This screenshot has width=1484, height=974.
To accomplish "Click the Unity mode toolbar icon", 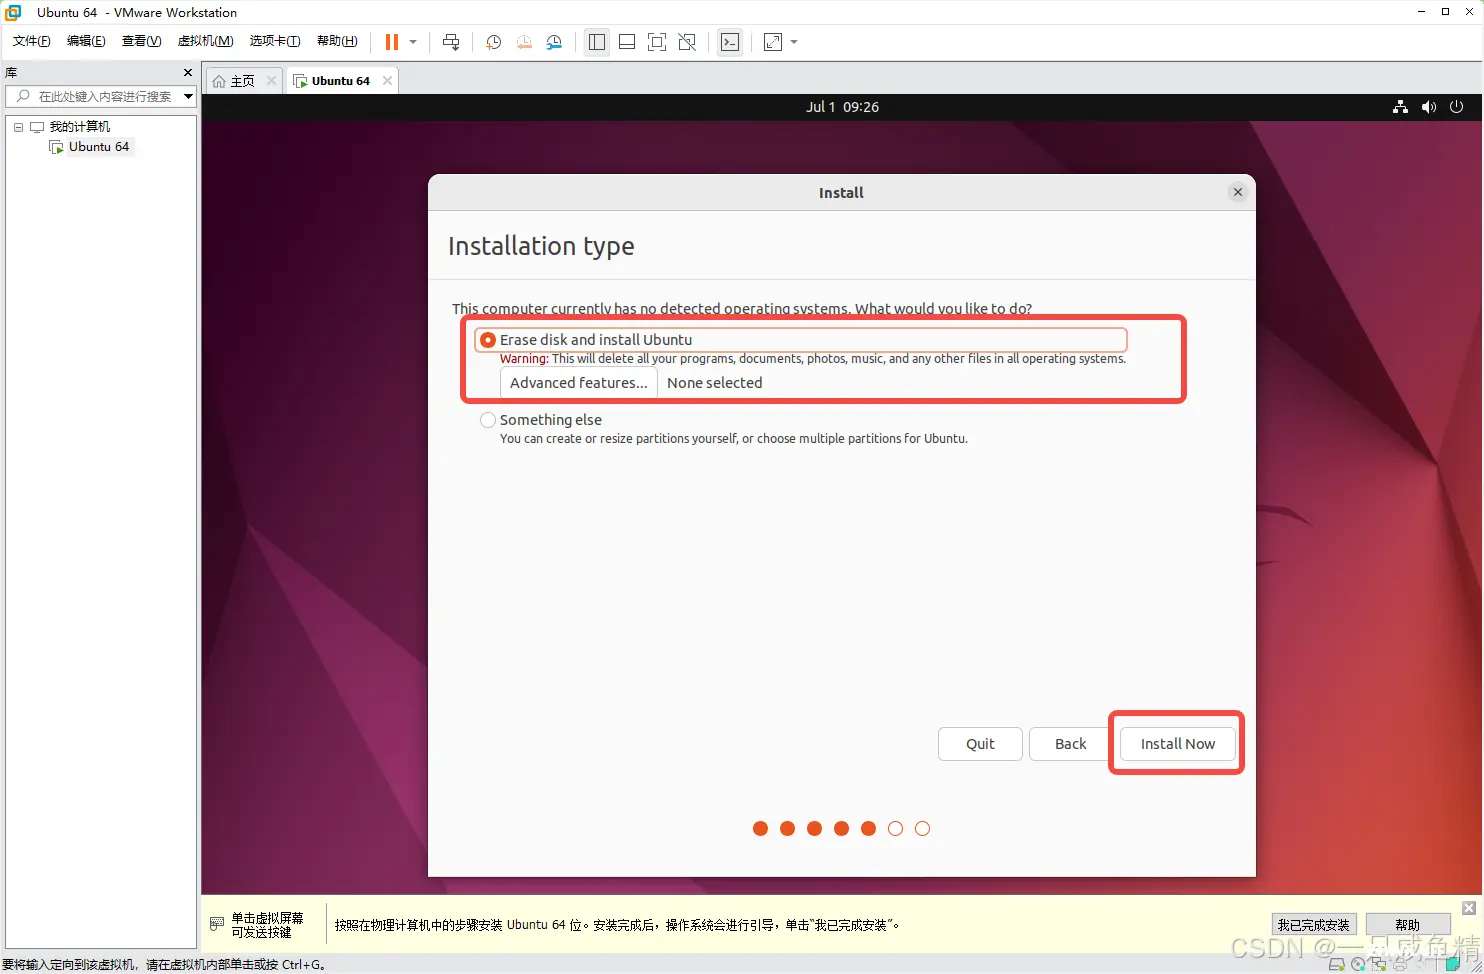I will (x=687, y=42).
